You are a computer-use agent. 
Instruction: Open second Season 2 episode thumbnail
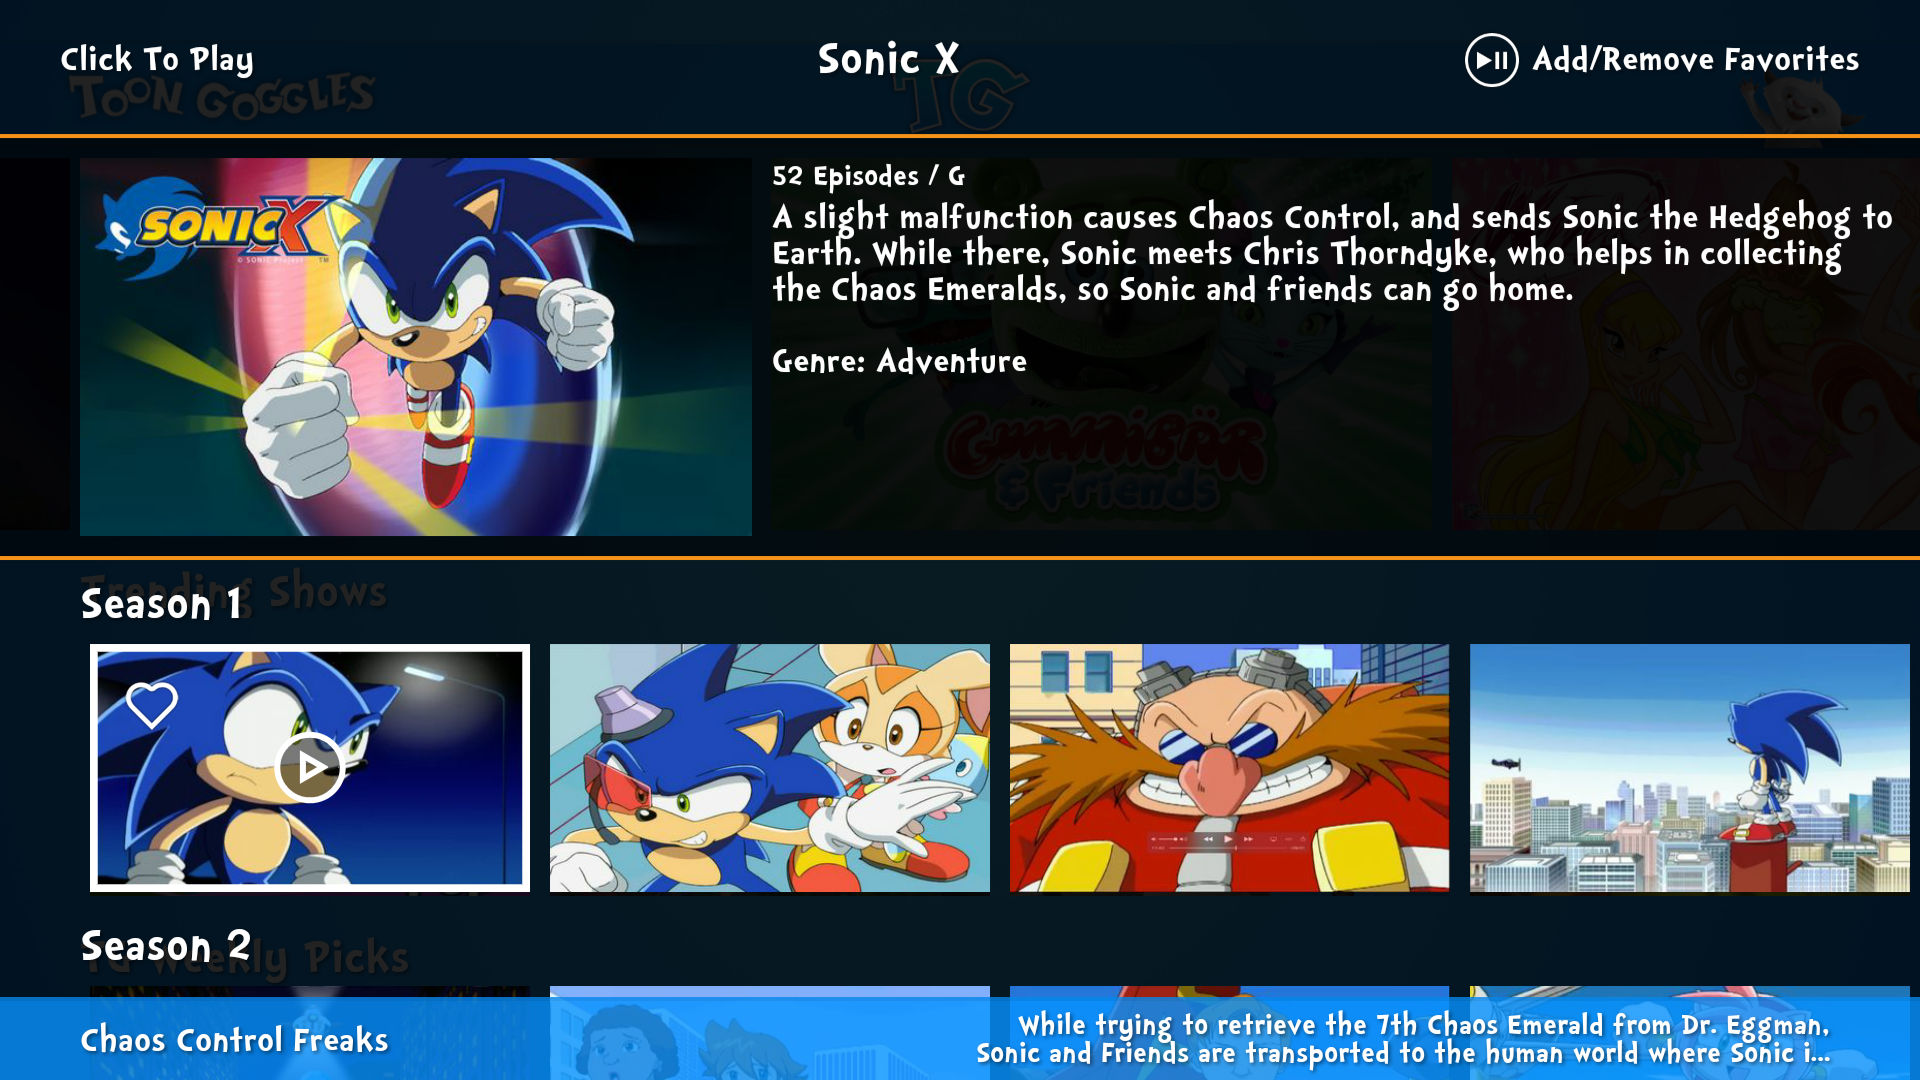(770, 992)
